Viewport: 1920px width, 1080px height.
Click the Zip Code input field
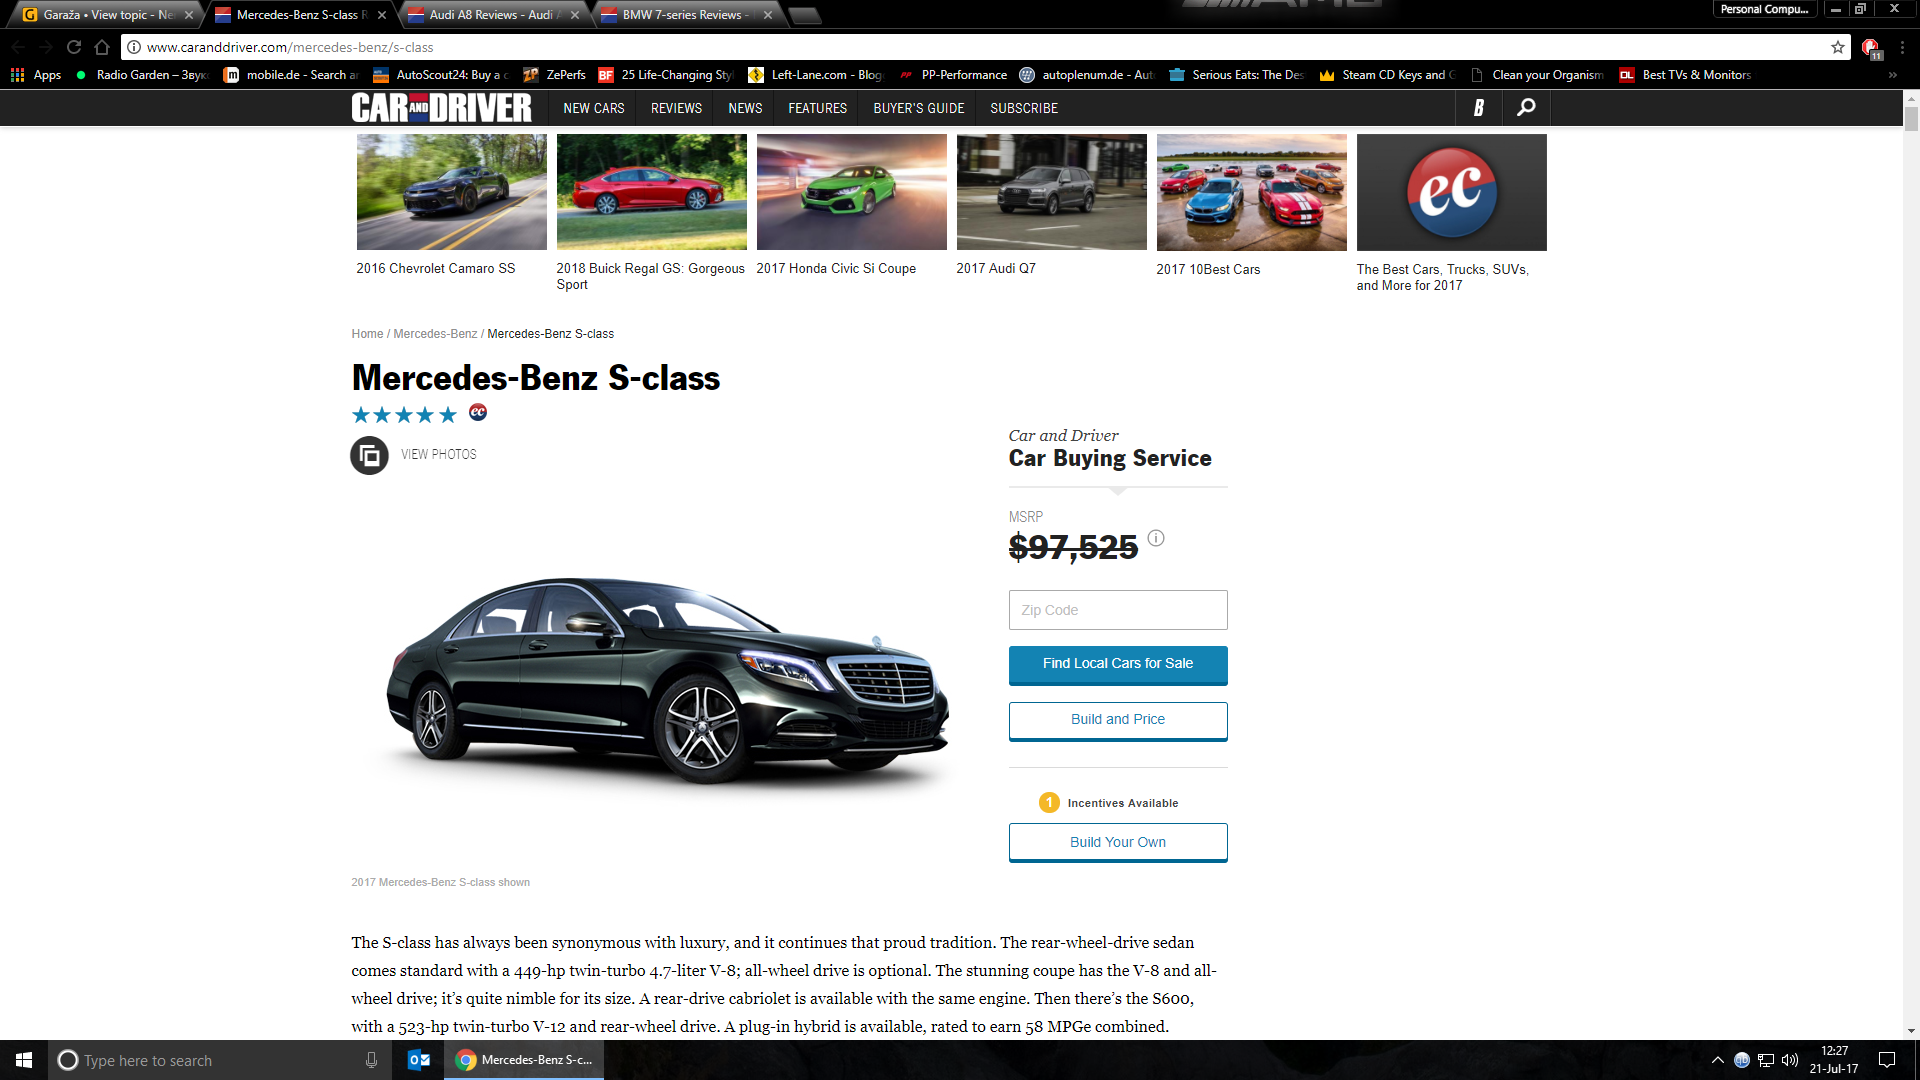pos(1117,610)
